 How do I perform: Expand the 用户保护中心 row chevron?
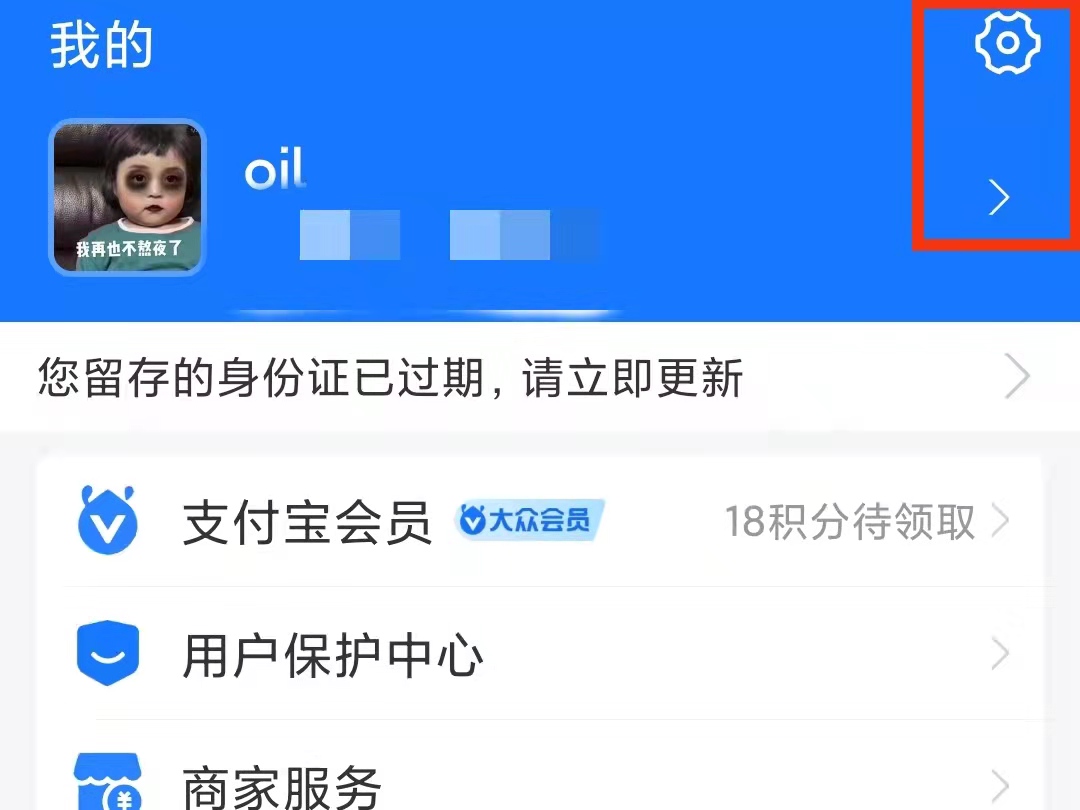[x=1000, y=654]
